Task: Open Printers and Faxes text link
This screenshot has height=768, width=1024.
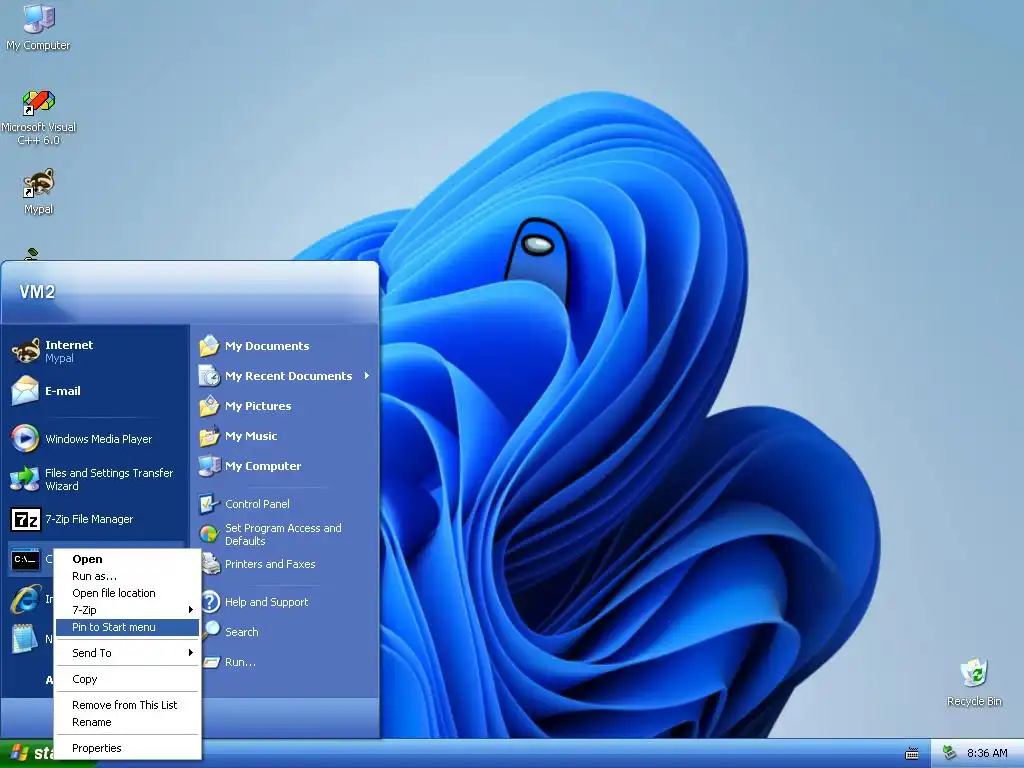Action: click(270, 564)
